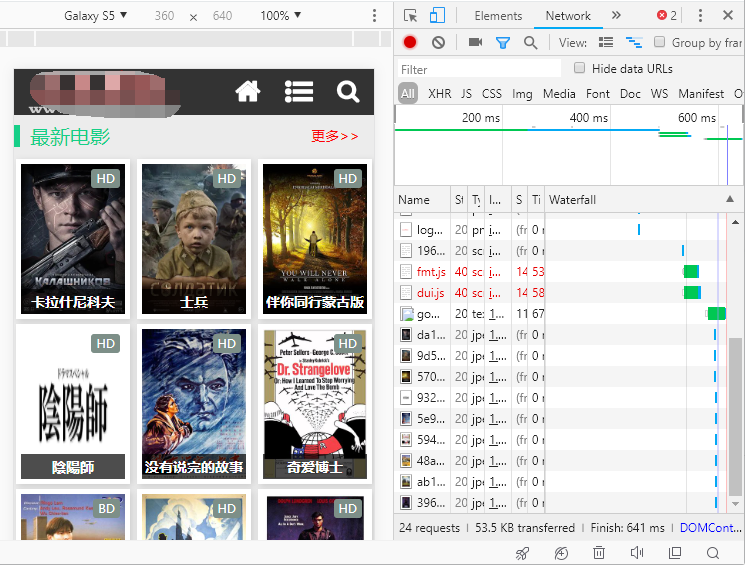Select the fmt.js failed request row
Screen dimensions: 745x565
(561, 272)
